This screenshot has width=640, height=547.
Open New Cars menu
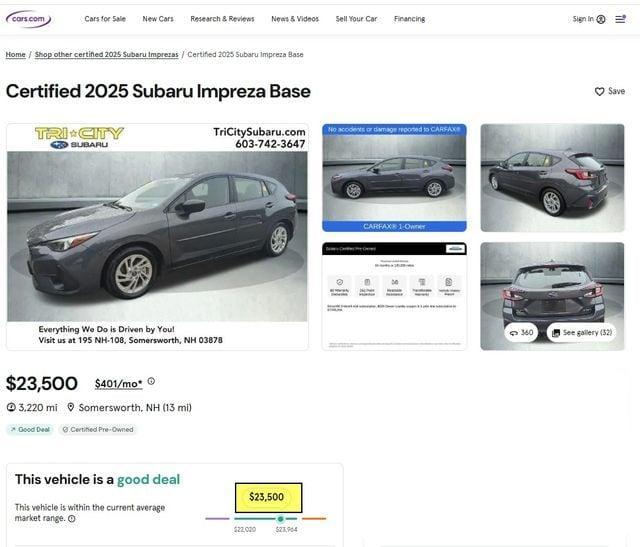[x=158, y=19]
